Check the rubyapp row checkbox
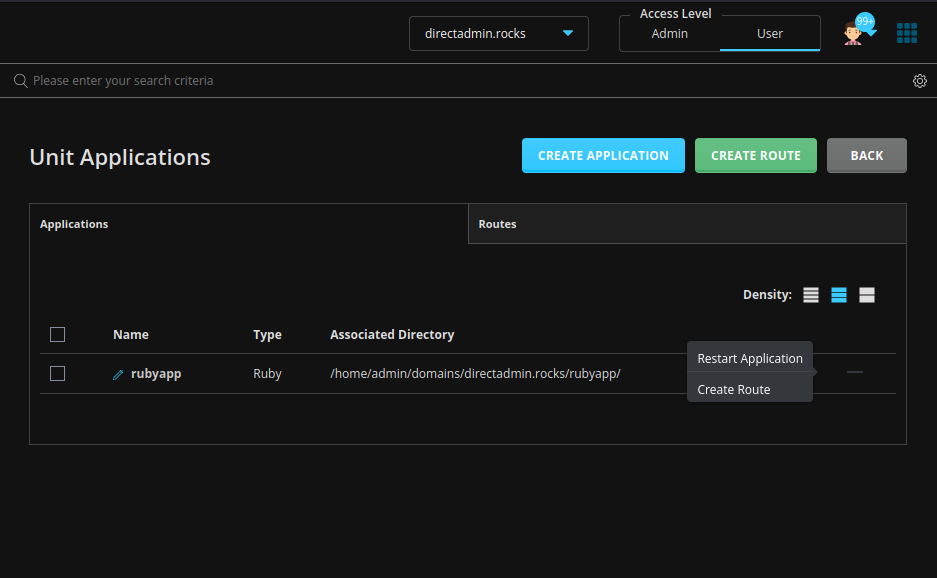Viewport: 937px width, 578px height. (57, 373)
